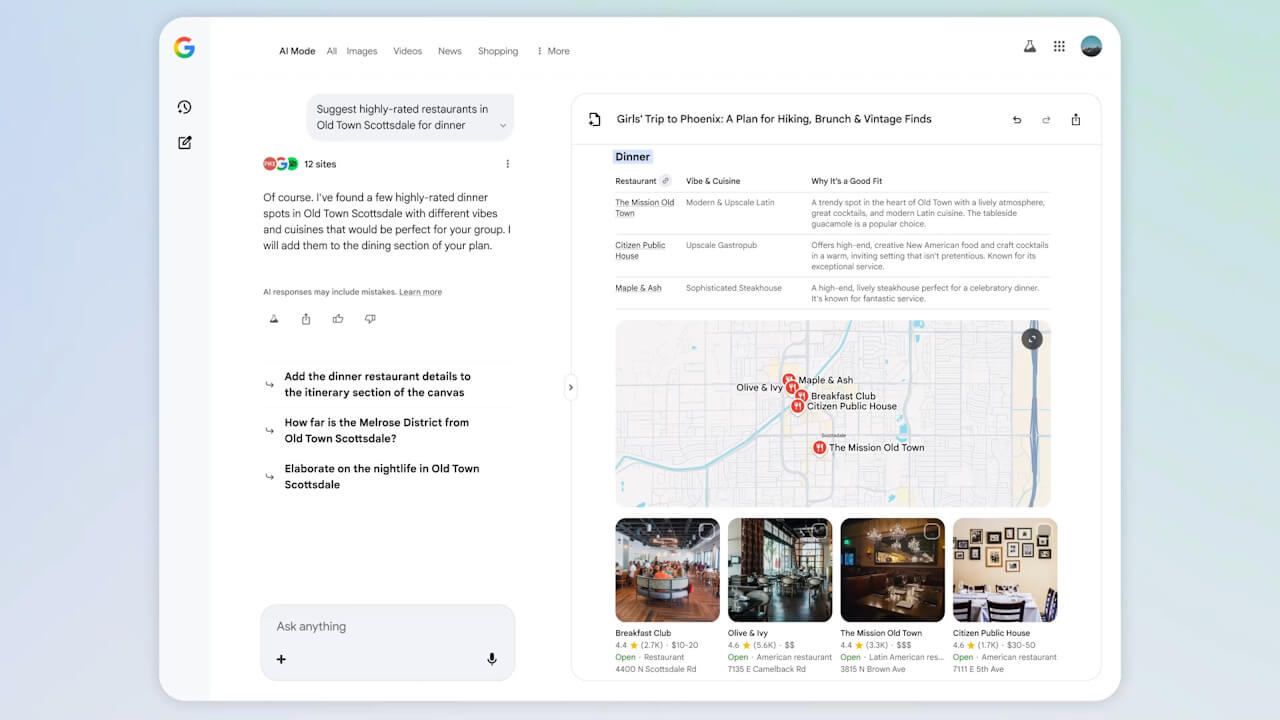Select the Breakfast Club photo checkbox
The image size is (1280, 720).
click(706, 531)
